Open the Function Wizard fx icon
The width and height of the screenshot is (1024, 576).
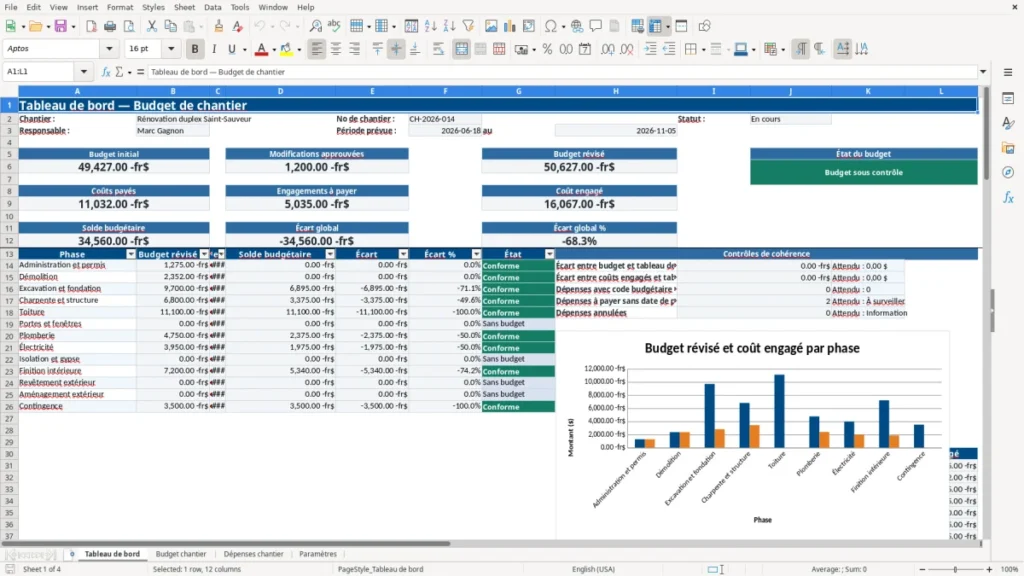pyautogui.click(x=106, y=72)
